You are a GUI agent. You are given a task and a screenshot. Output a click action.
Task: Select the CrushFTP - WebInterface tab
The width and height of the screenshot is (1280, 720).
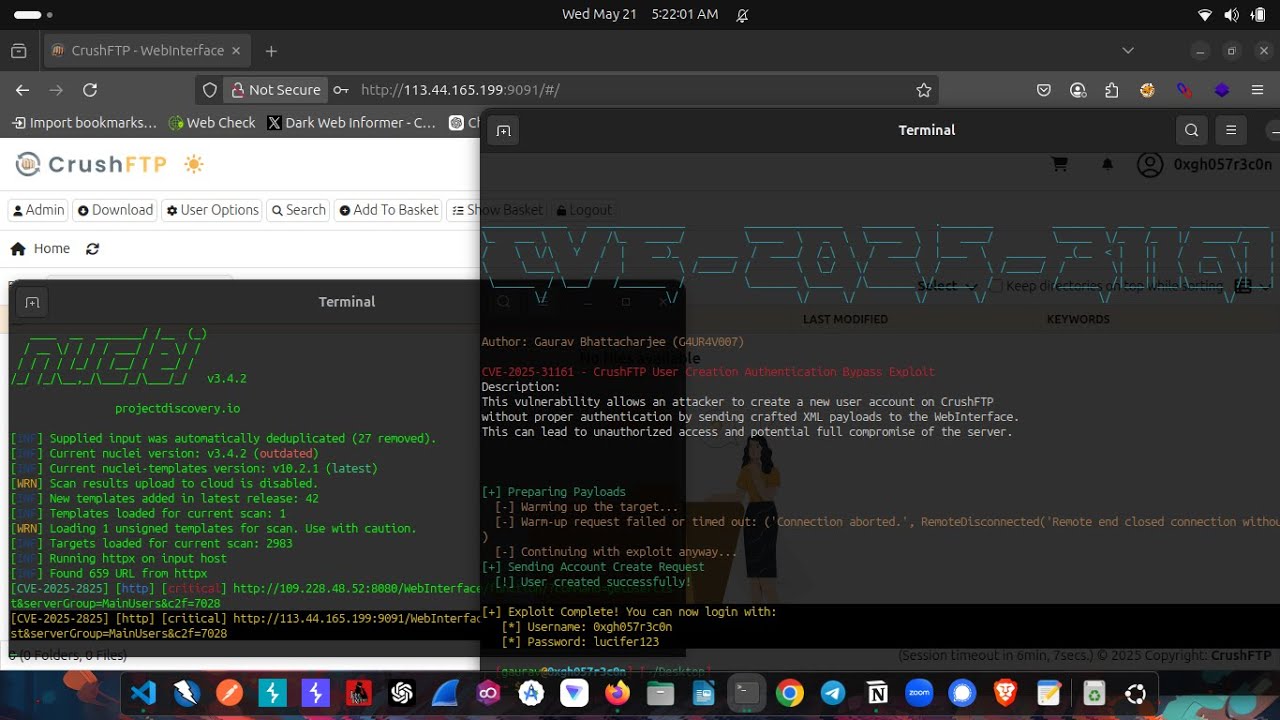point(146,50)
